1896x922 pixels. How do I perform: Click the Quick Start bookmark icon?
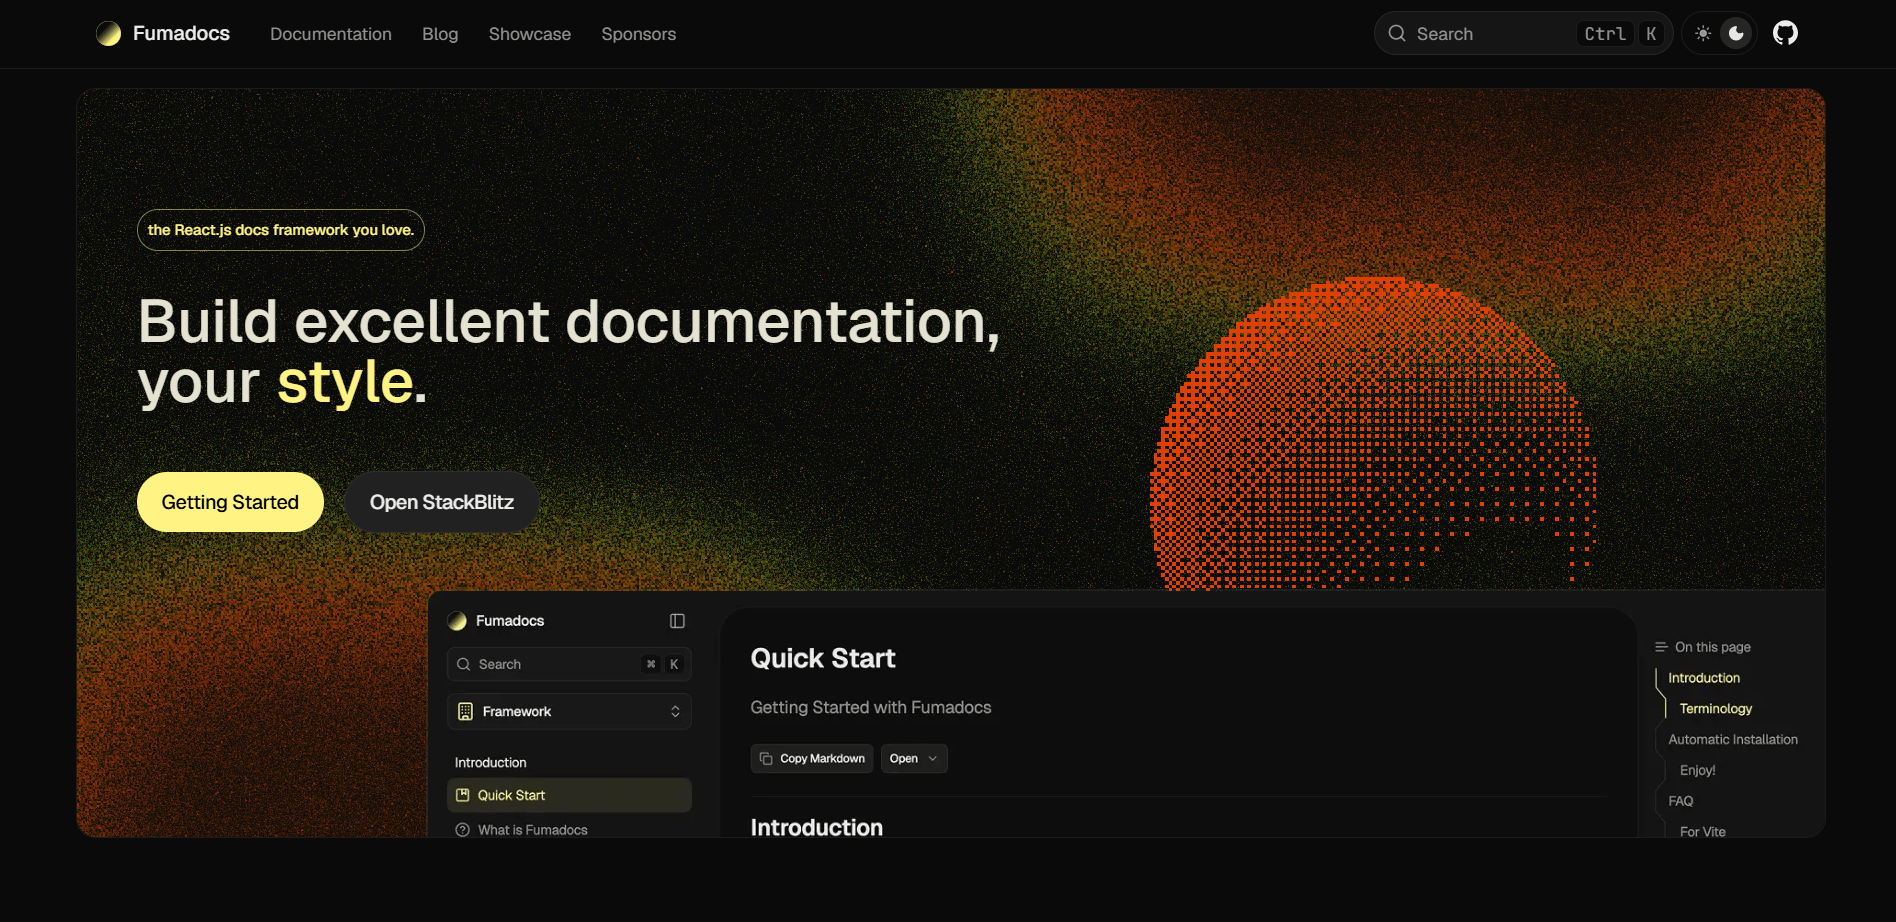pos(463,795)
